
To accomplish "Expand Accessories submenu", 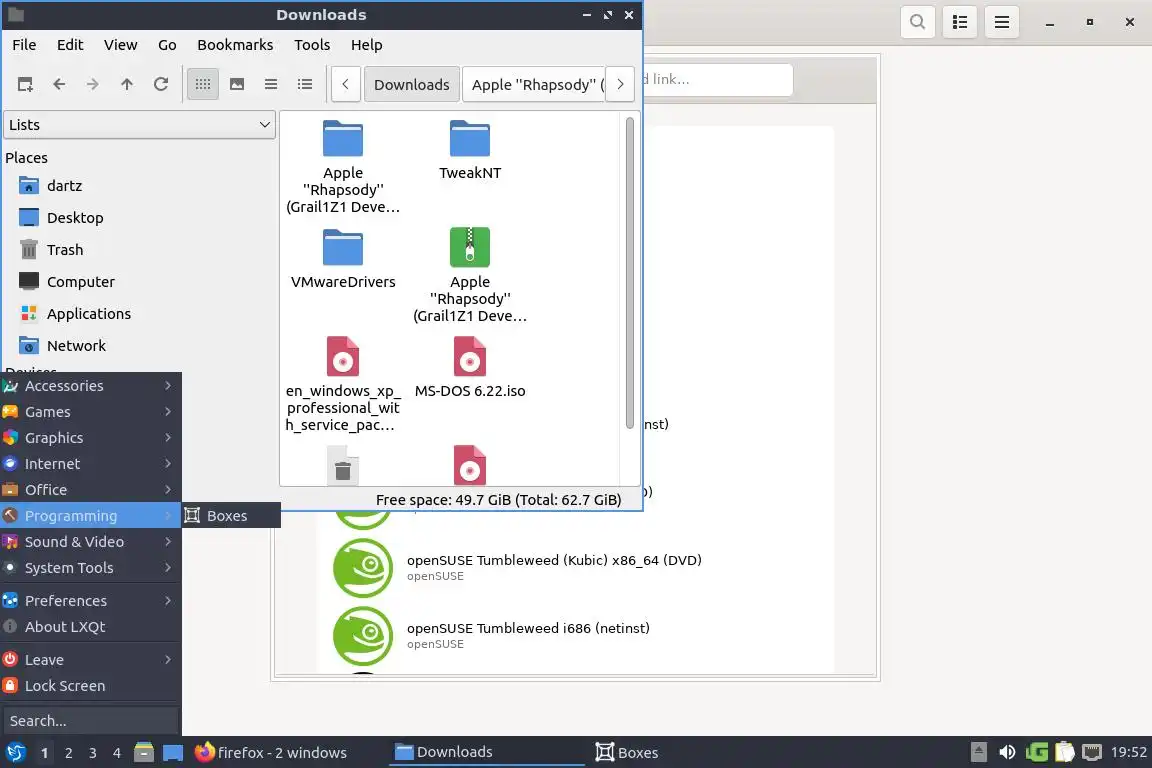I will pyautogui.click(x=90, y=386).
